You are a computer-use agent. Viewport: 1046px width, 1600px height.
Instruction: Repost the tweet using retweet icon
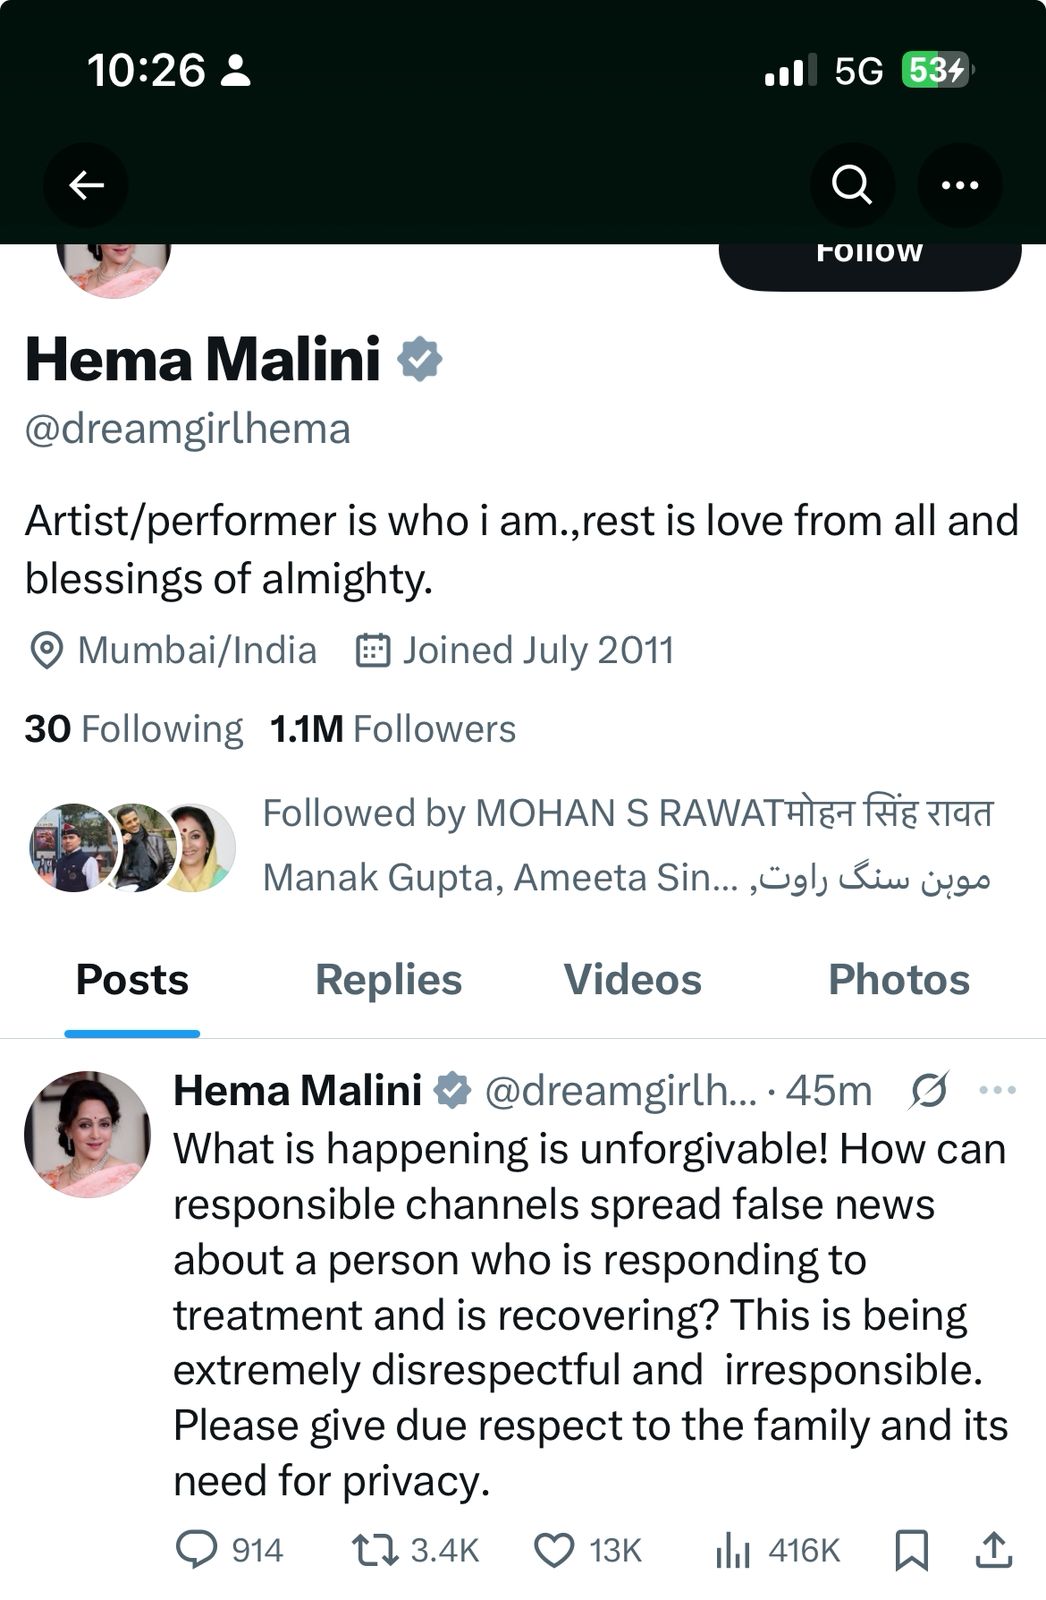(375, 1550)
